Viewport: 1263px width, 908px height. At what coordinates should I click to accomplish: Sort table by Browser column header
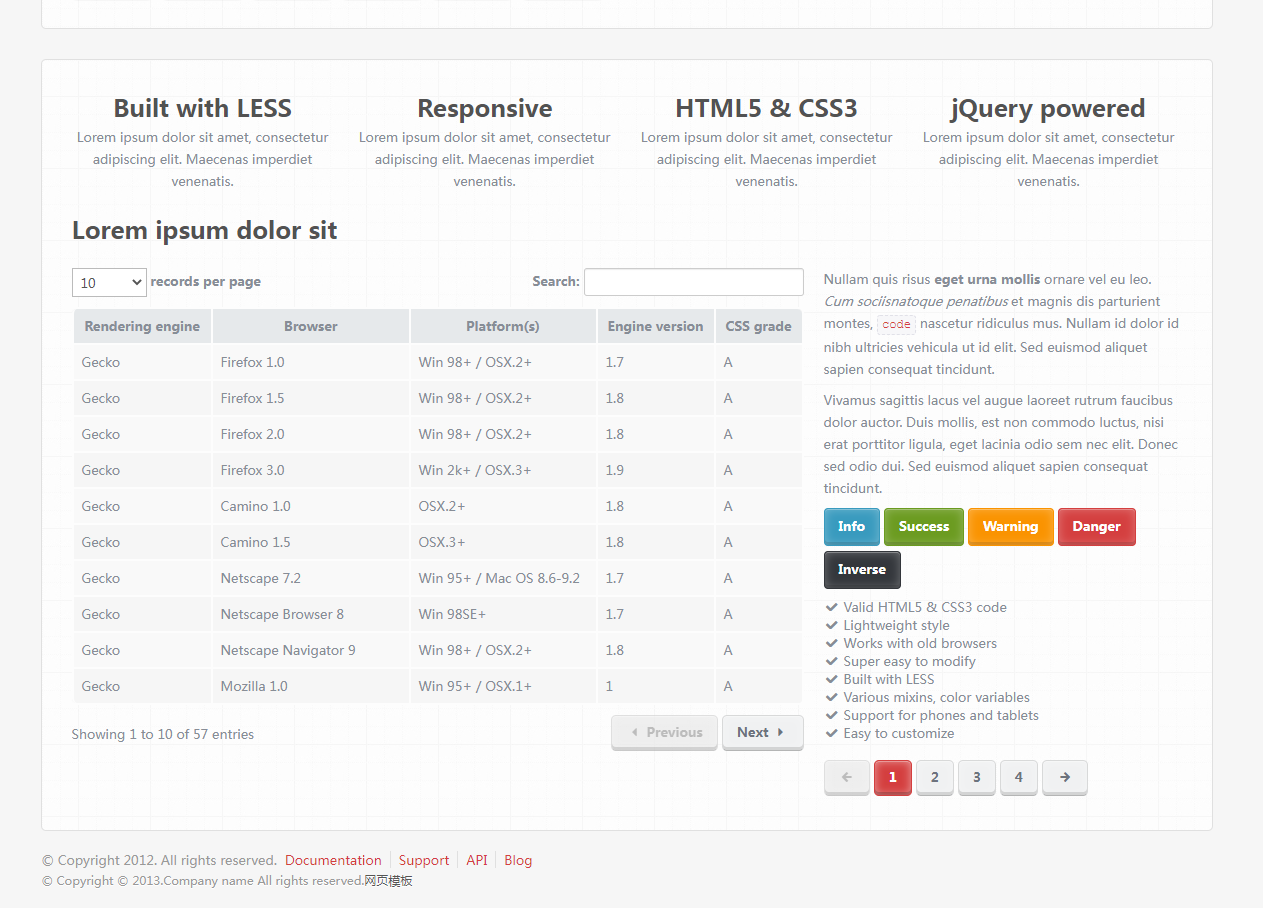(310, 326)
